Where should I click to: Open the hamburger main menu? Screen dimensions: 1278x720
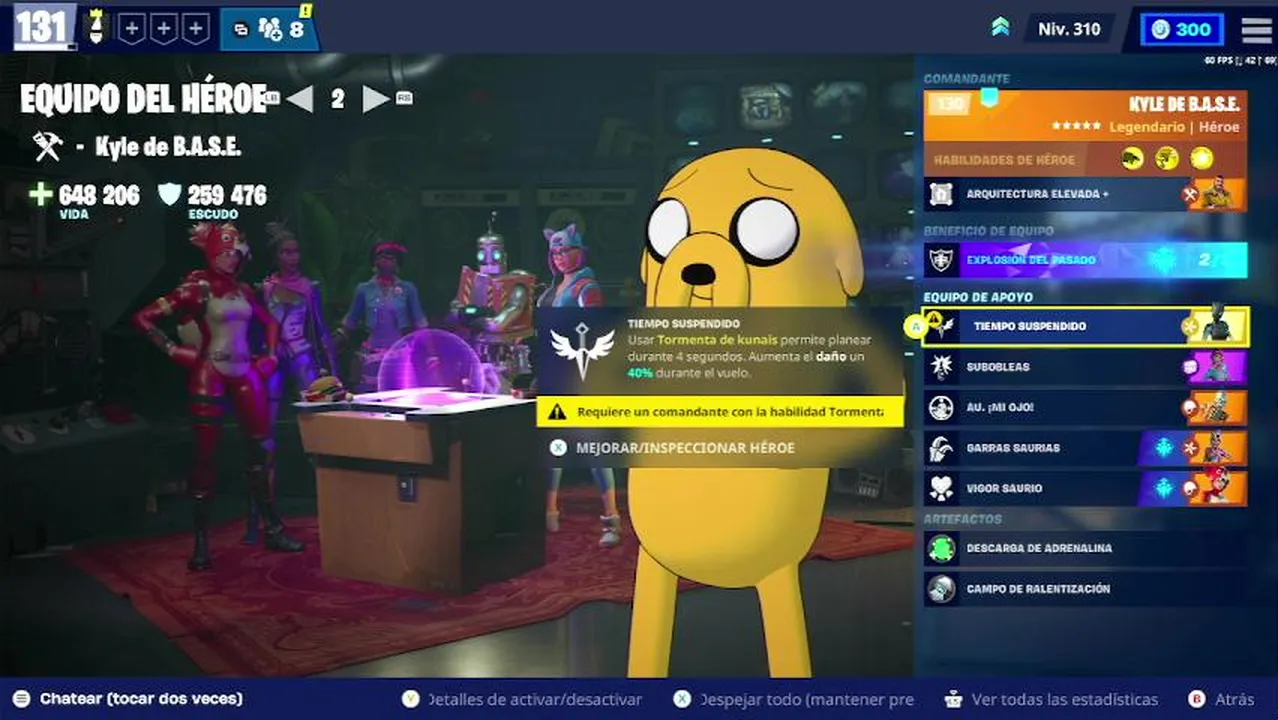1256,29
